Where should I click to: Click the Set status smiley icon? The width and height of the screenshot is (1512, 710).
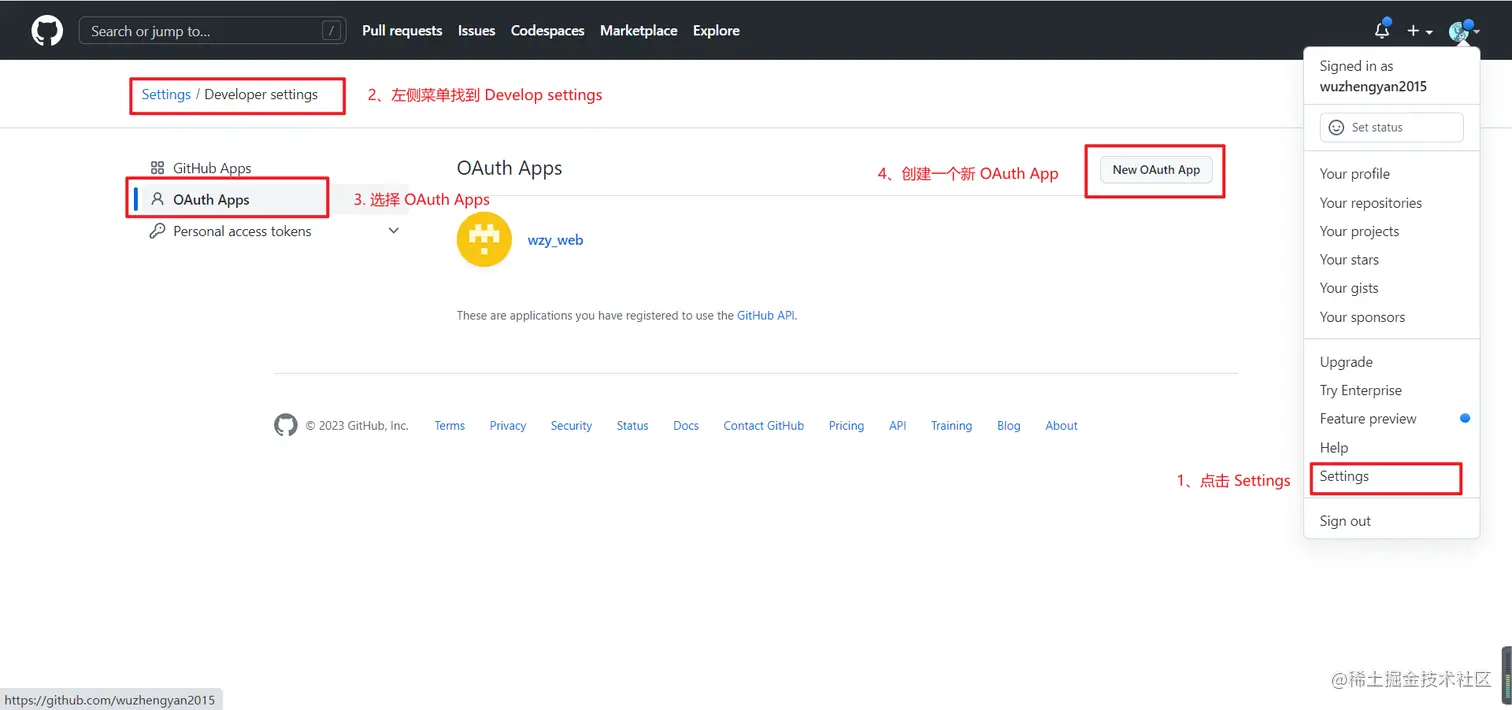pos(1337,127)
